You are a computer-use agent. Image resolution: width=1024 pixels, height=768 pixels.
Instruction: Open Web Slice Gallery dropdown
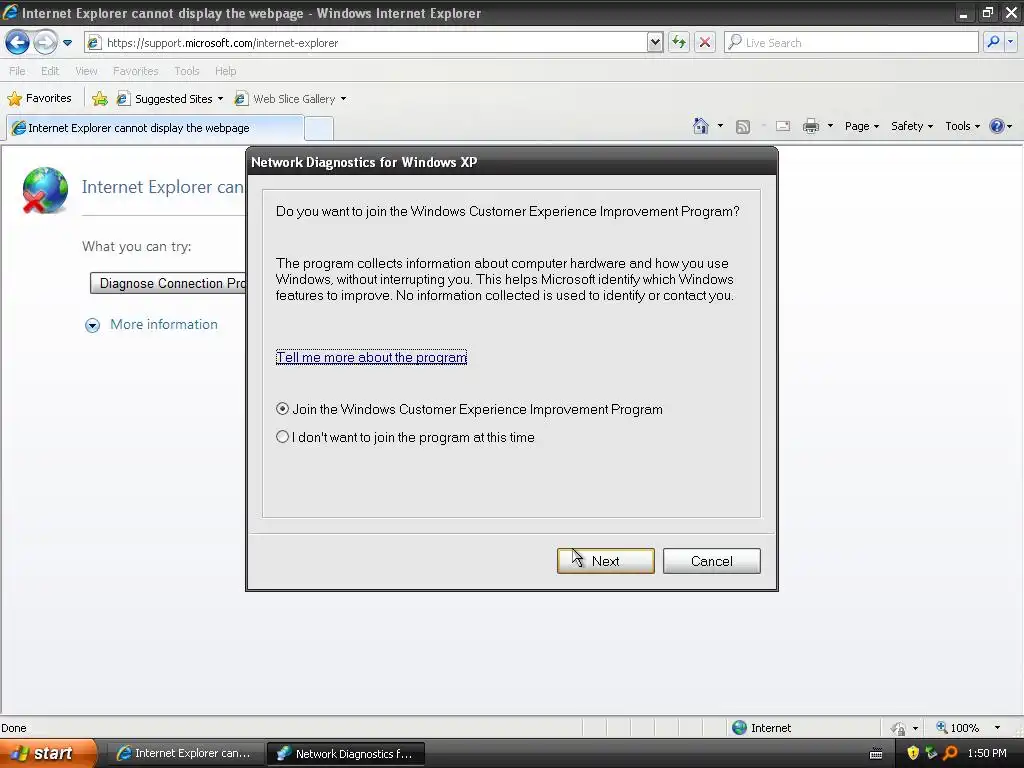291,99
